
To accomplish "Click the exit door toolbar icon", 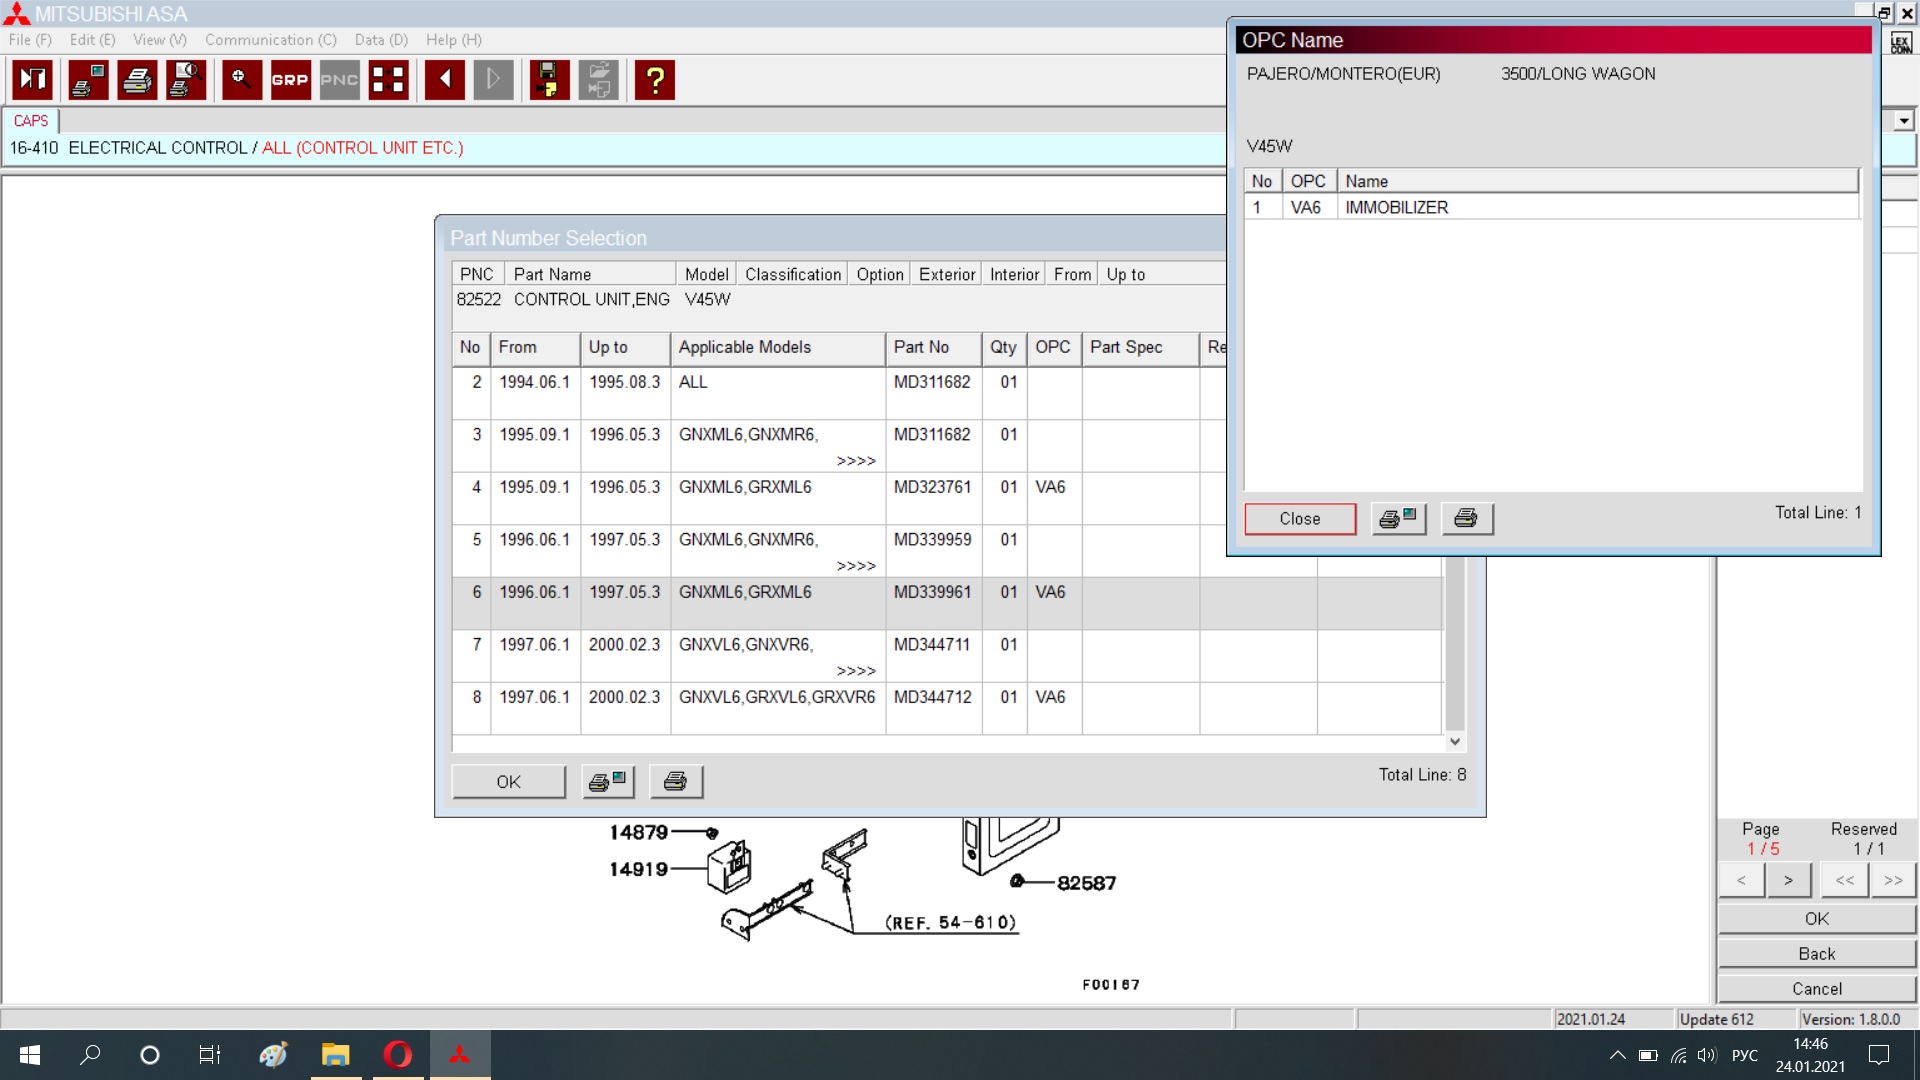I will (x=32, y=80).
